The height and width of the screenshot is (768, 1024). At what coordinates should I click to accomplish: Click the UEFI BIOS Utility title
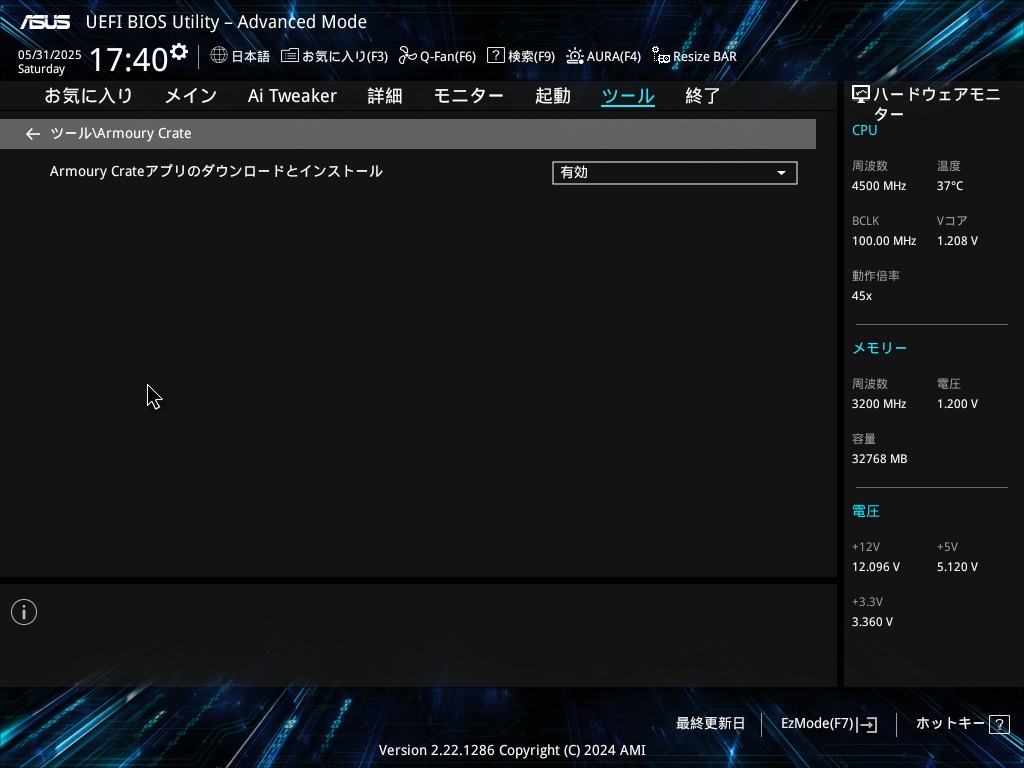pos(226,22)
